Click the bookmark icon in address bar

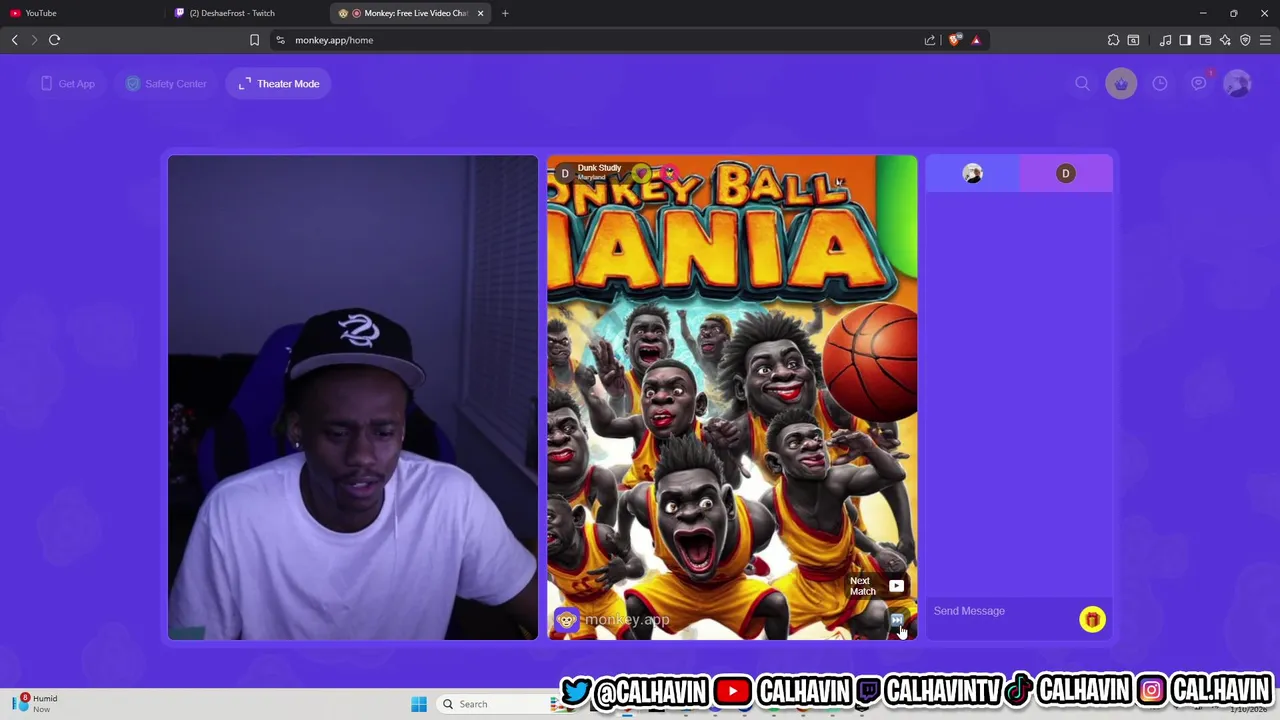coord(254,40)
